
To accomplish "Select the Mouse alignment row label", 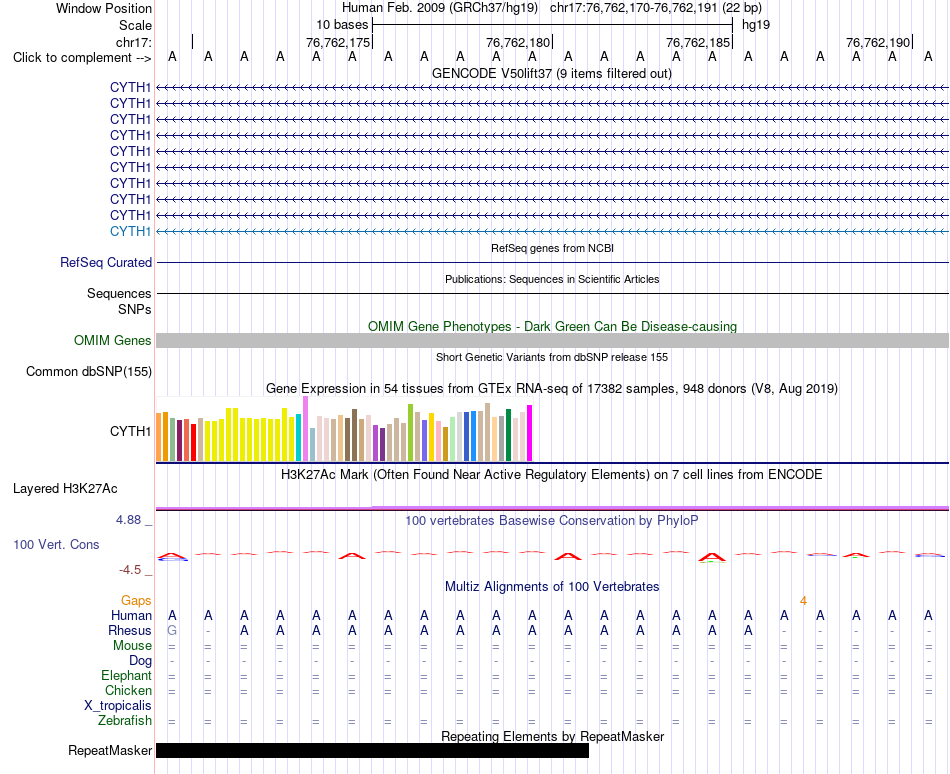I will (x=132, y=646).
